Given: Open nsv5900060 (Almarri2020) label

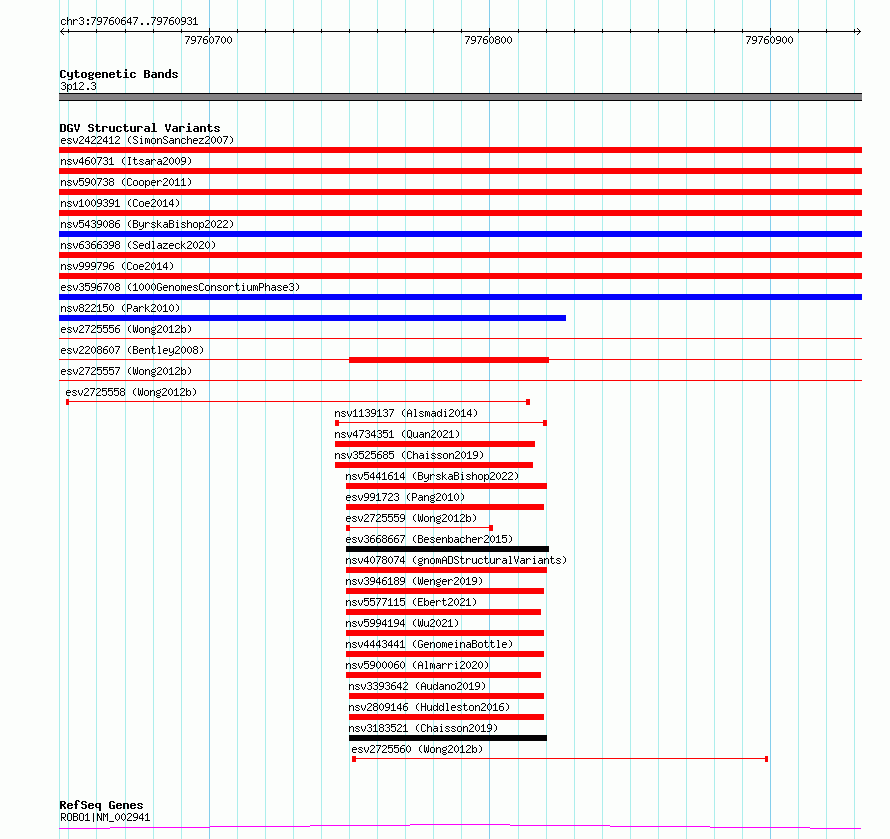Looking at the screenshot, I should click(417, 665).
